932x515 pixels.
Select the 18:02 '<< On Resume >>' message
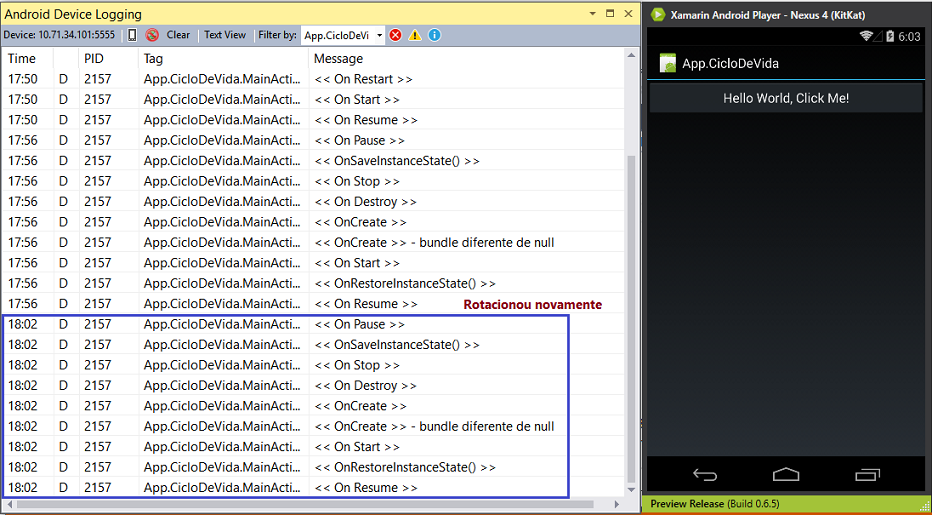tap(366, 488)
